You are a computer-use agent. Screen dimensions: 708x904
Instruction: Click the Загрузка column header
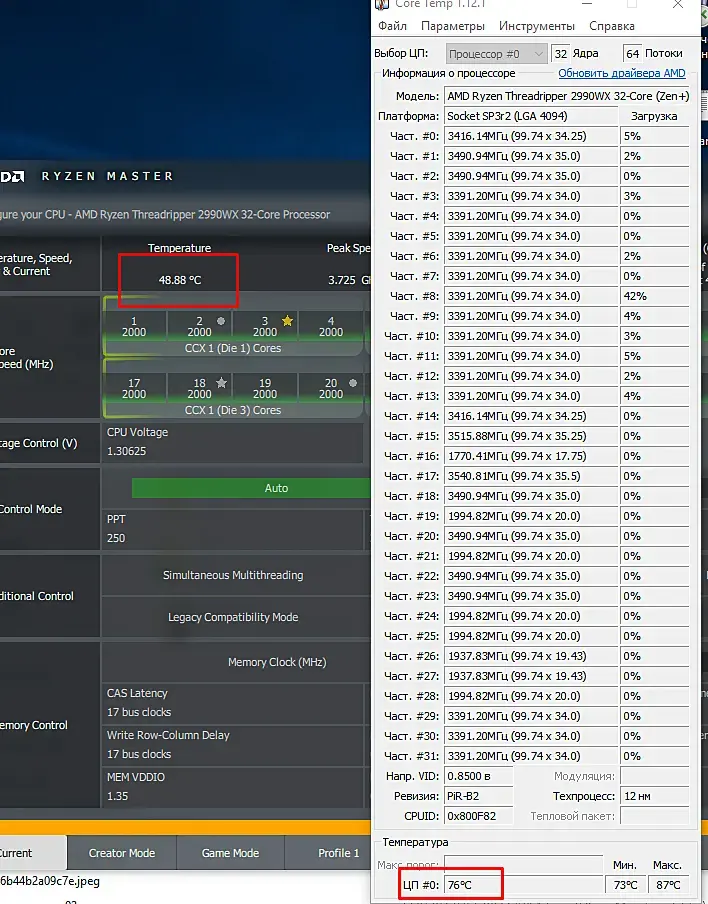[x=654, y=116]
